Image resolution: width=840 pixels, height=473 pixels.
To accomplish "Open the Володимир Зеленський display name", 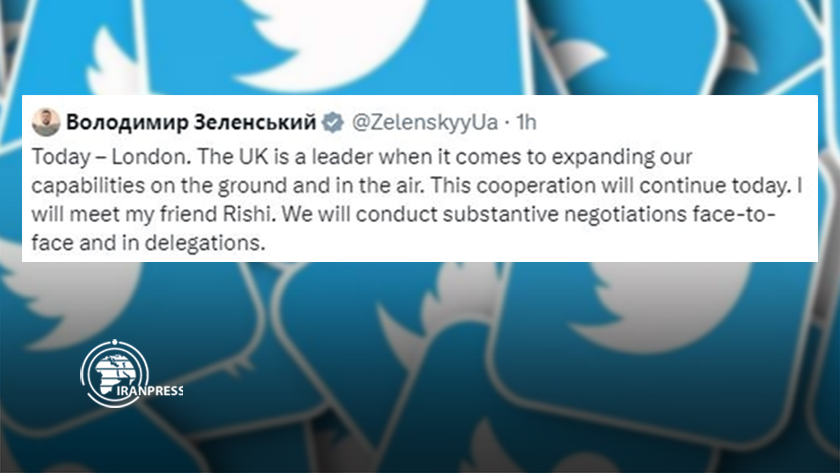I will point(191,122).
